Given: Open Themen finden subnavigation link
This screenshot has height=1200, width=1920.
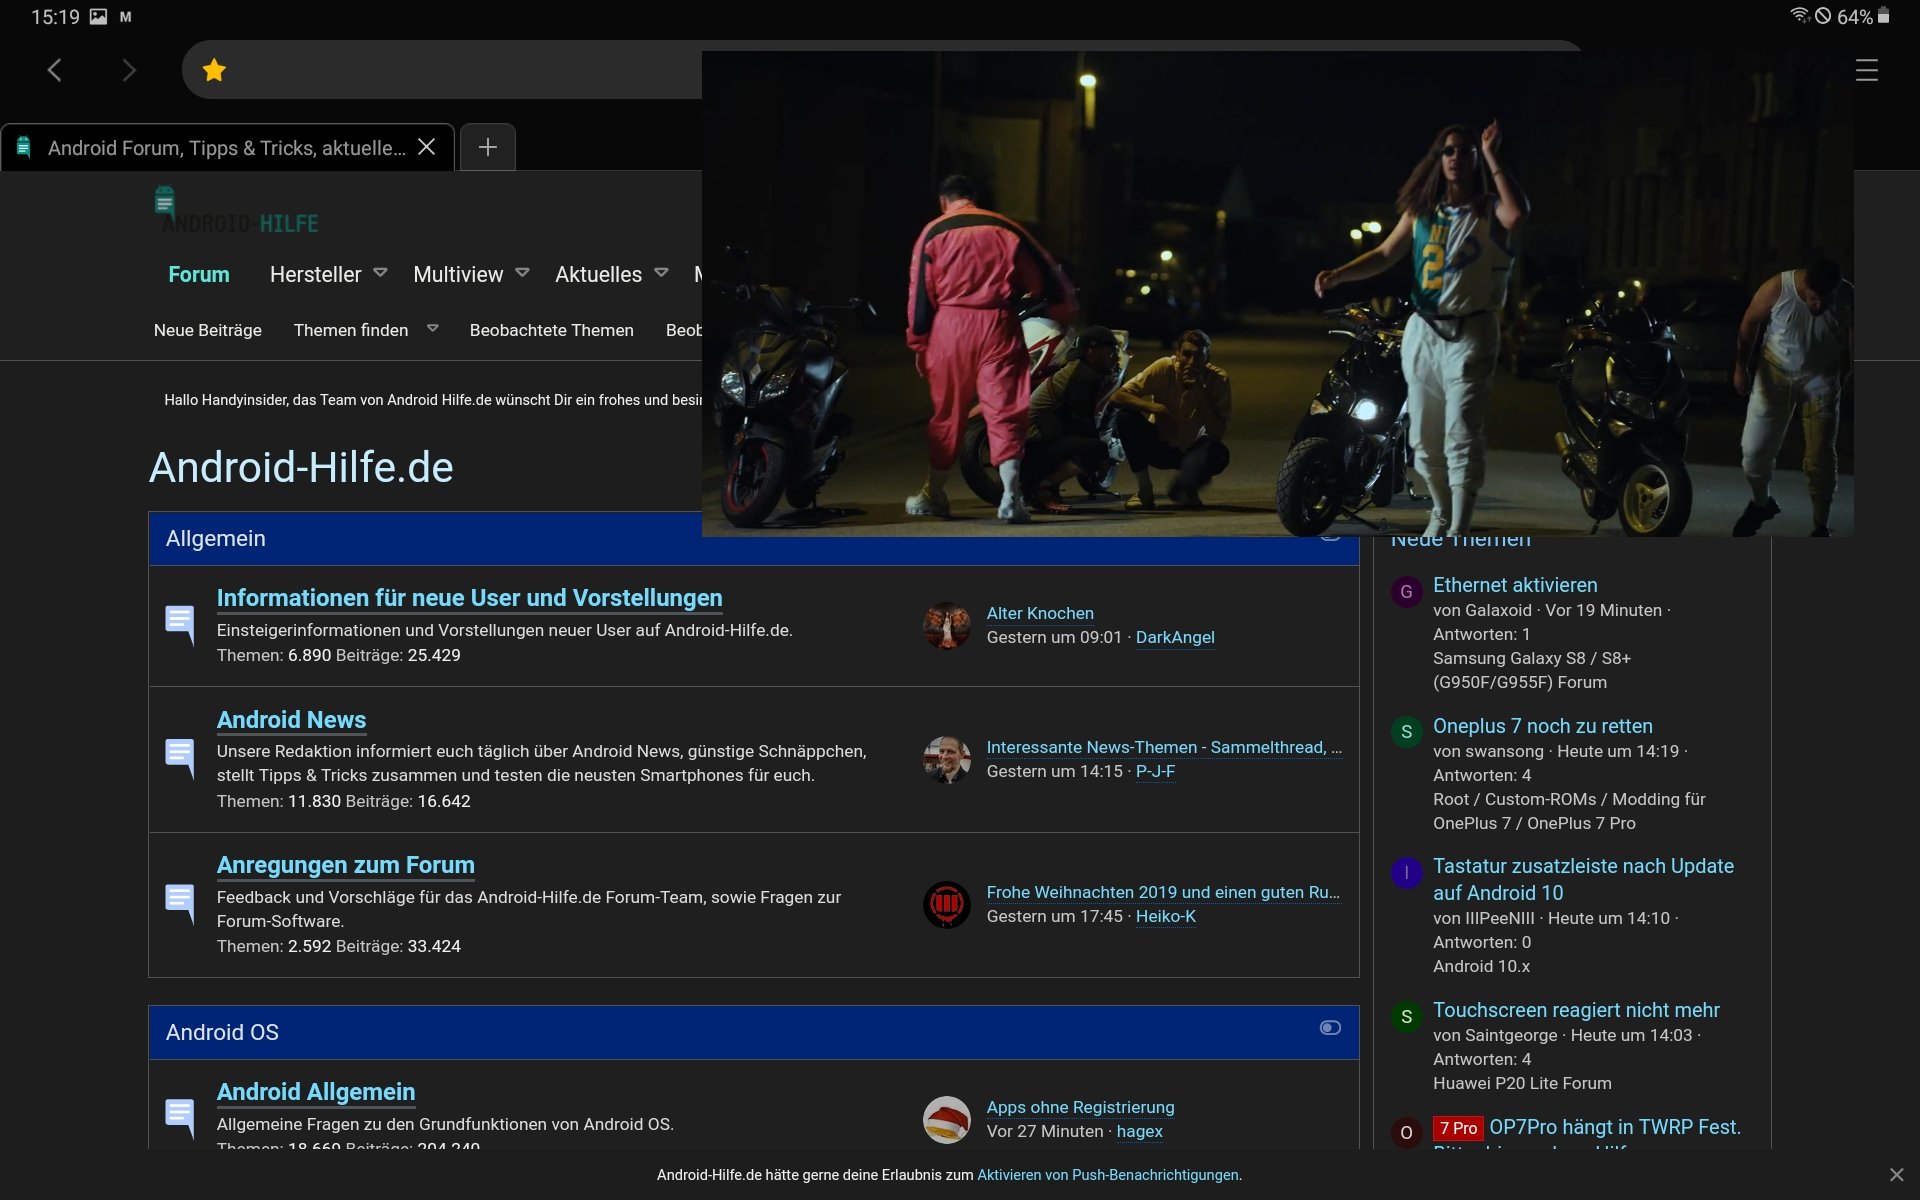Looking at the screenshot, I should (x=351, y=330).
